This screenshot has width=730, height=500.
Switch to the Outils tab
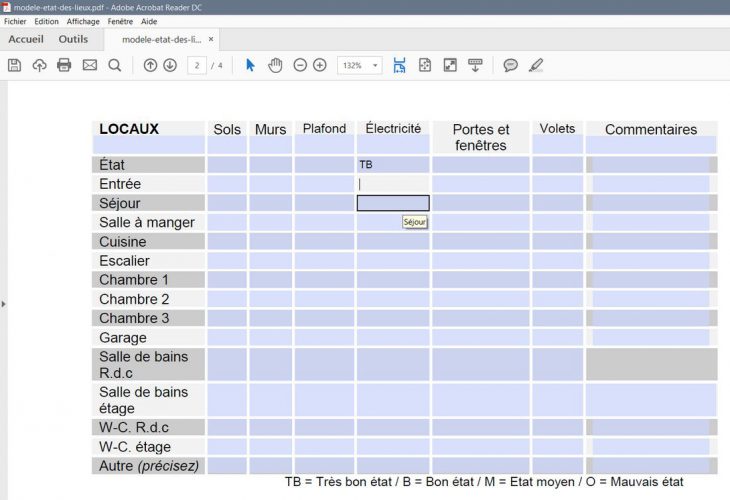tap(73, 40)
